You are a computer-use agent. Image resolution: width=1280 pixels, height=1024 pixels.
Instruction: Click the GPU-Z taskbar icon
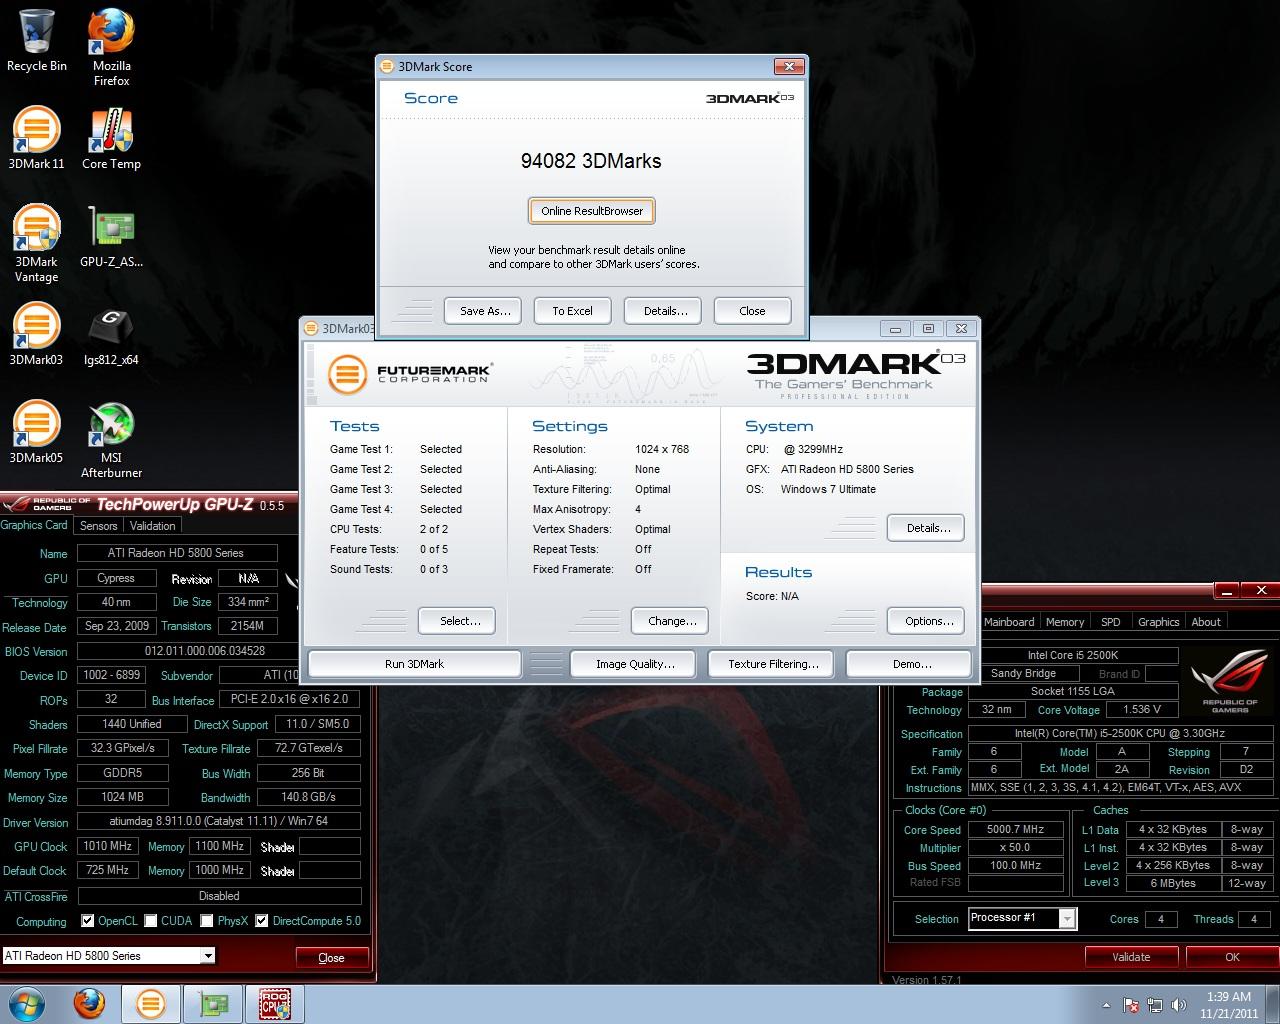tap(213, 1003)
